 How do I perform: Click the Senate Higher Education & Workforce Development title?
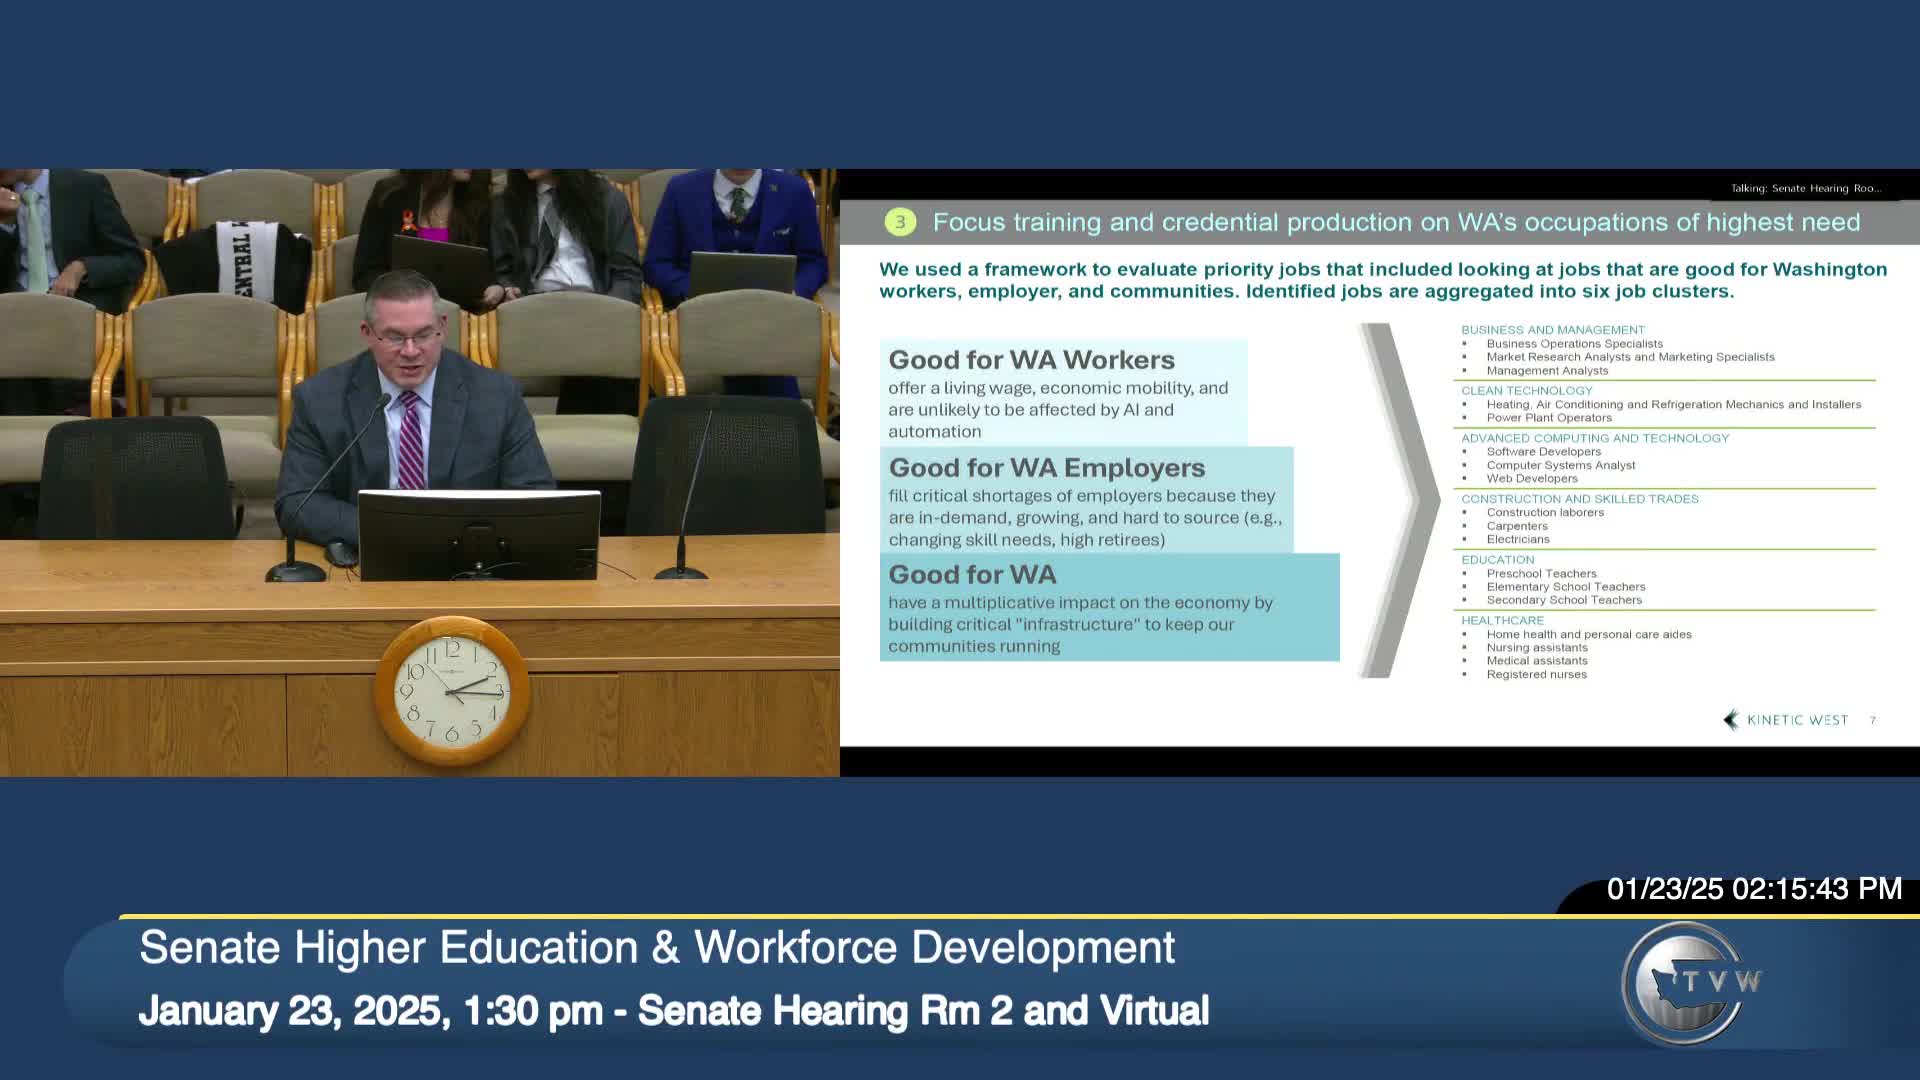point(657,948)
